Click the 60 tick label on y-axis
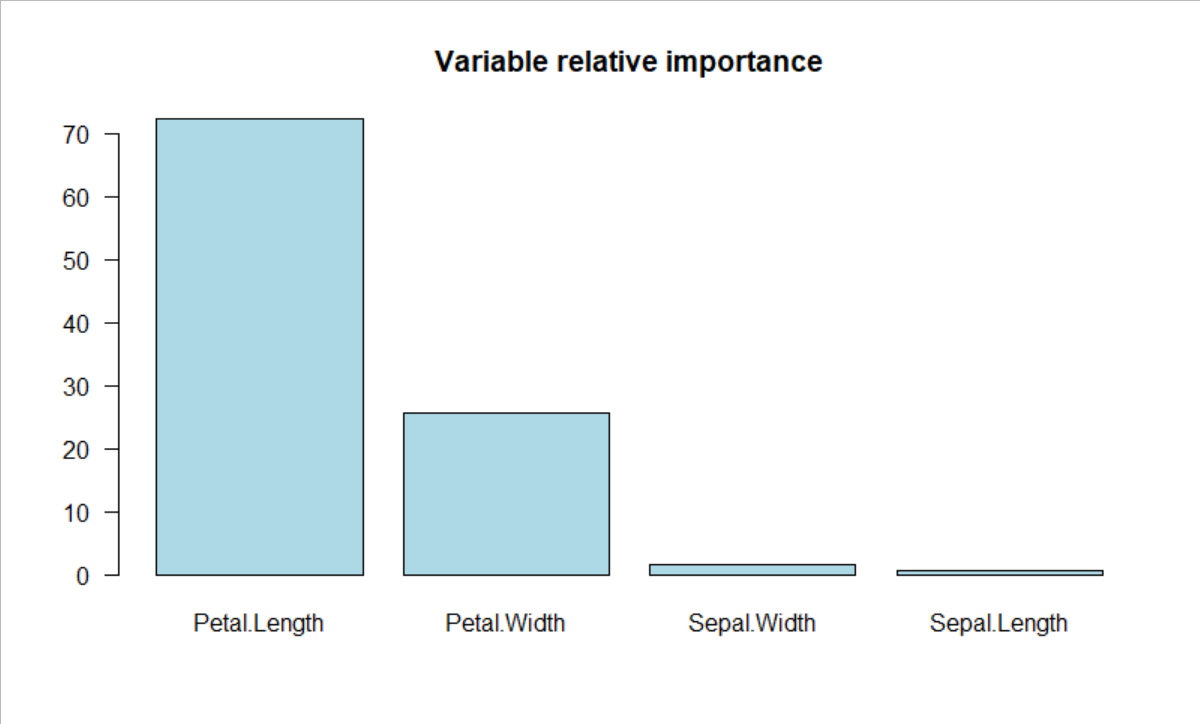 [x=79, y=197]
